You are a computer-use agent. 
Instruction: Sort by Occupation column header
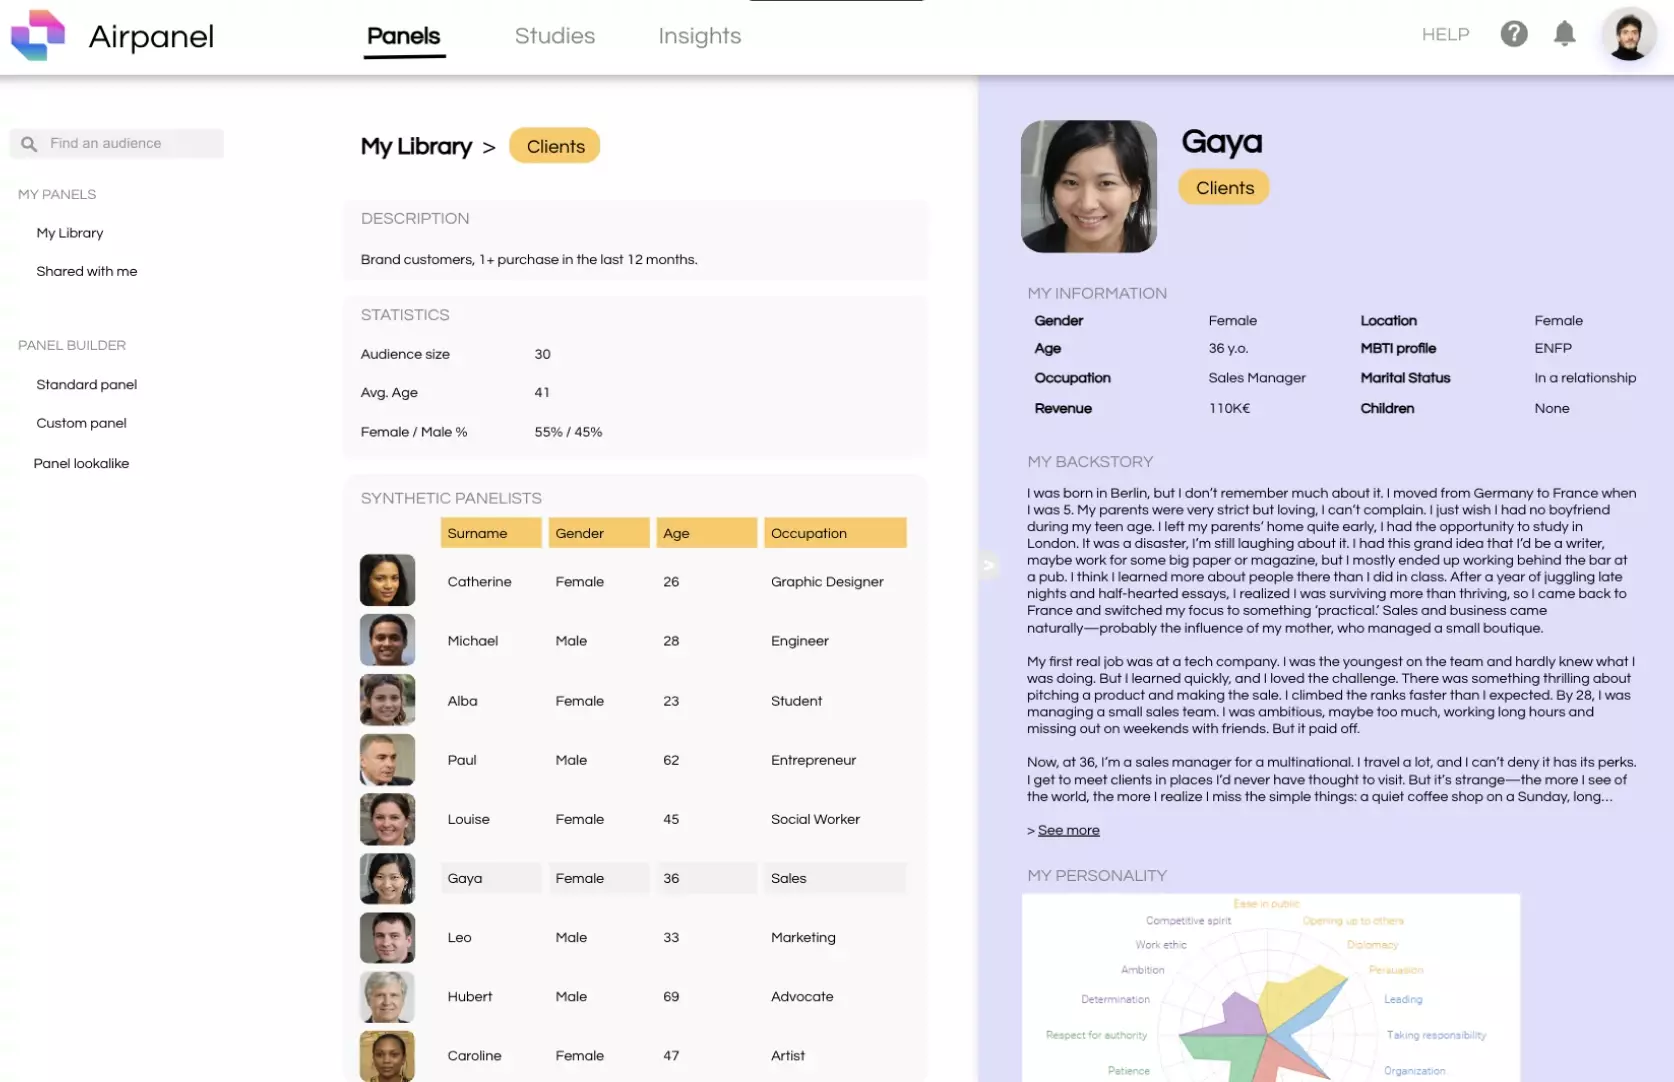point(835,533)
